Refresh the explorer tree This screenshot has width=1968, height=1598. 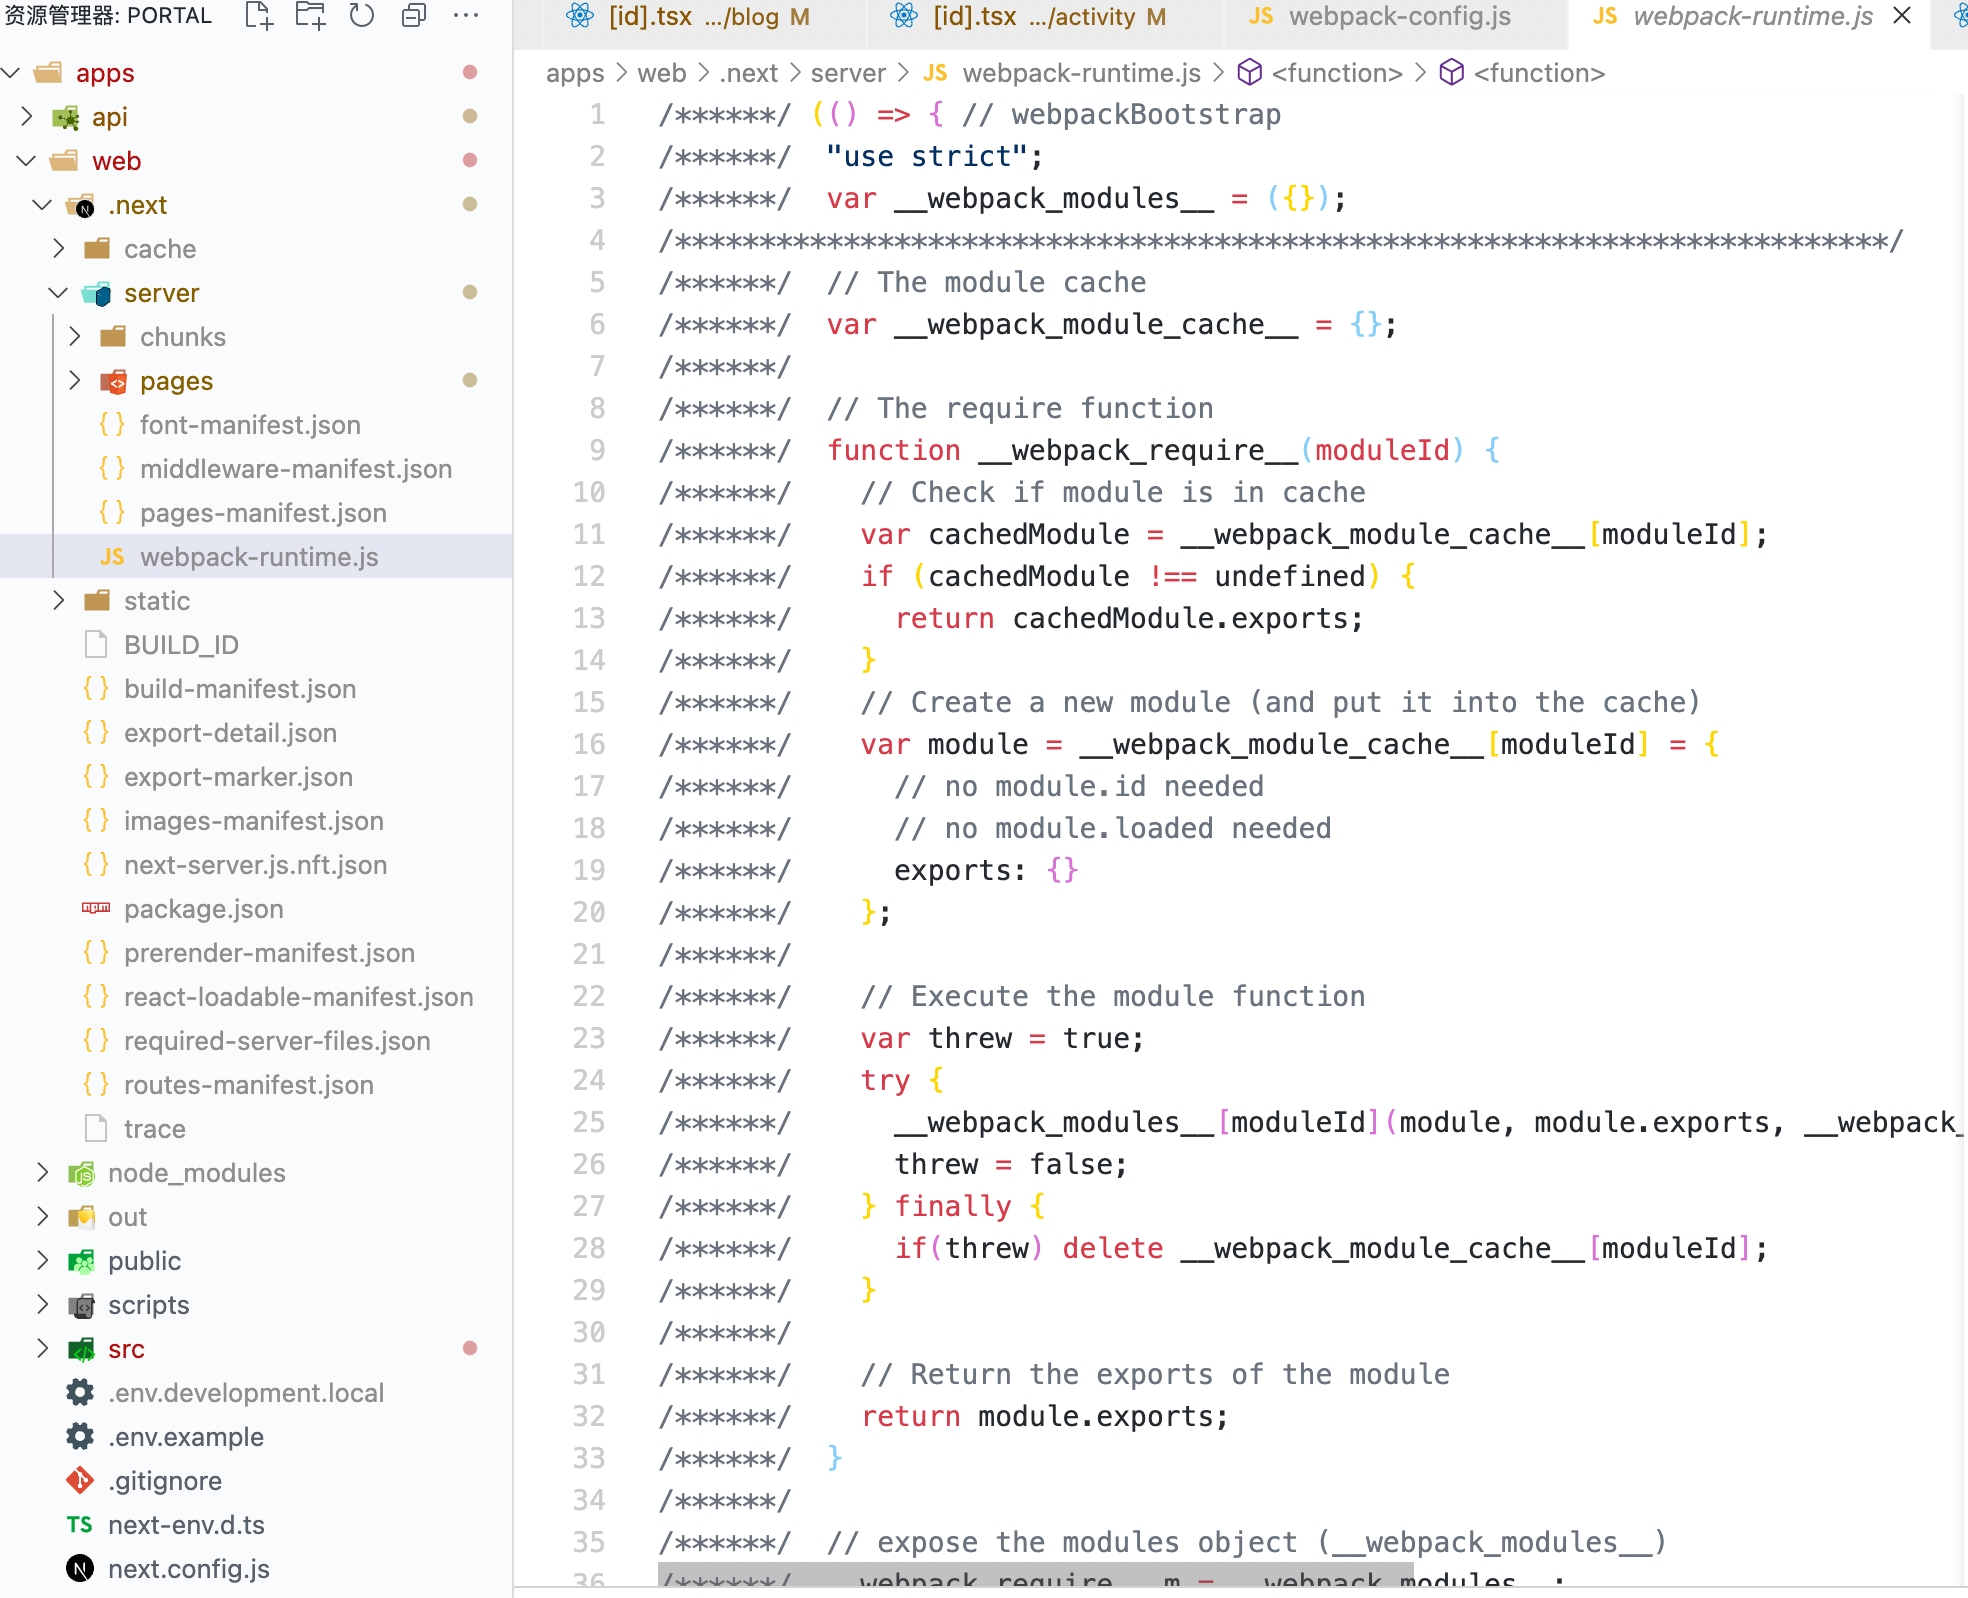[362, 16]
